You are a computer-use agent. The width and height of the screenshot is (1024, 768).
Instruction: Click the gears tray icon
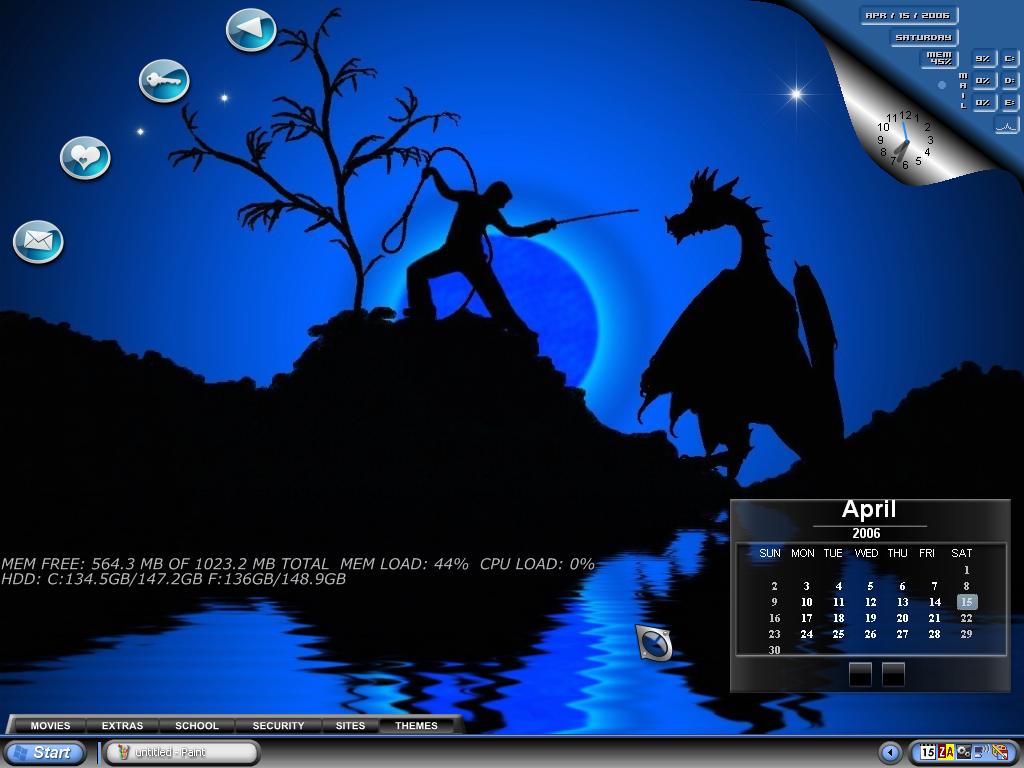click(x=964, y=752)
